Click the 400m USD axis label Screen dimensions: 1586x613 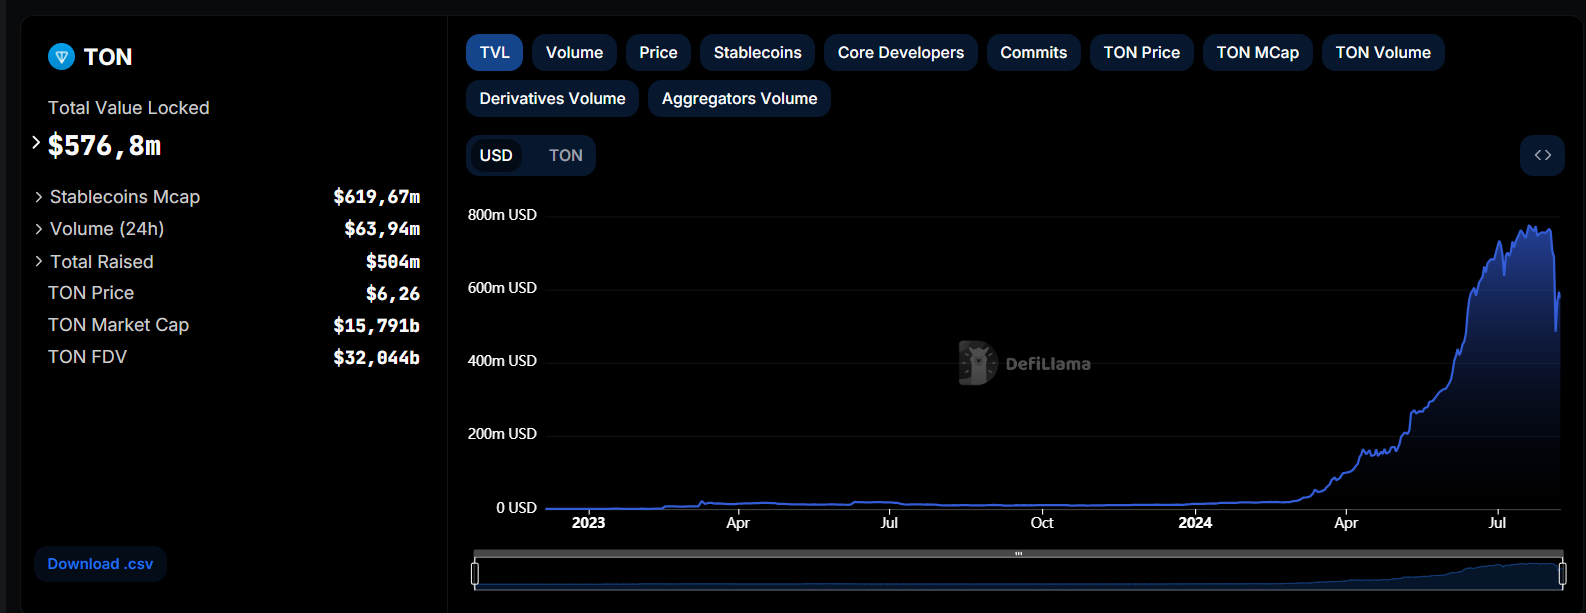(502, 361)
